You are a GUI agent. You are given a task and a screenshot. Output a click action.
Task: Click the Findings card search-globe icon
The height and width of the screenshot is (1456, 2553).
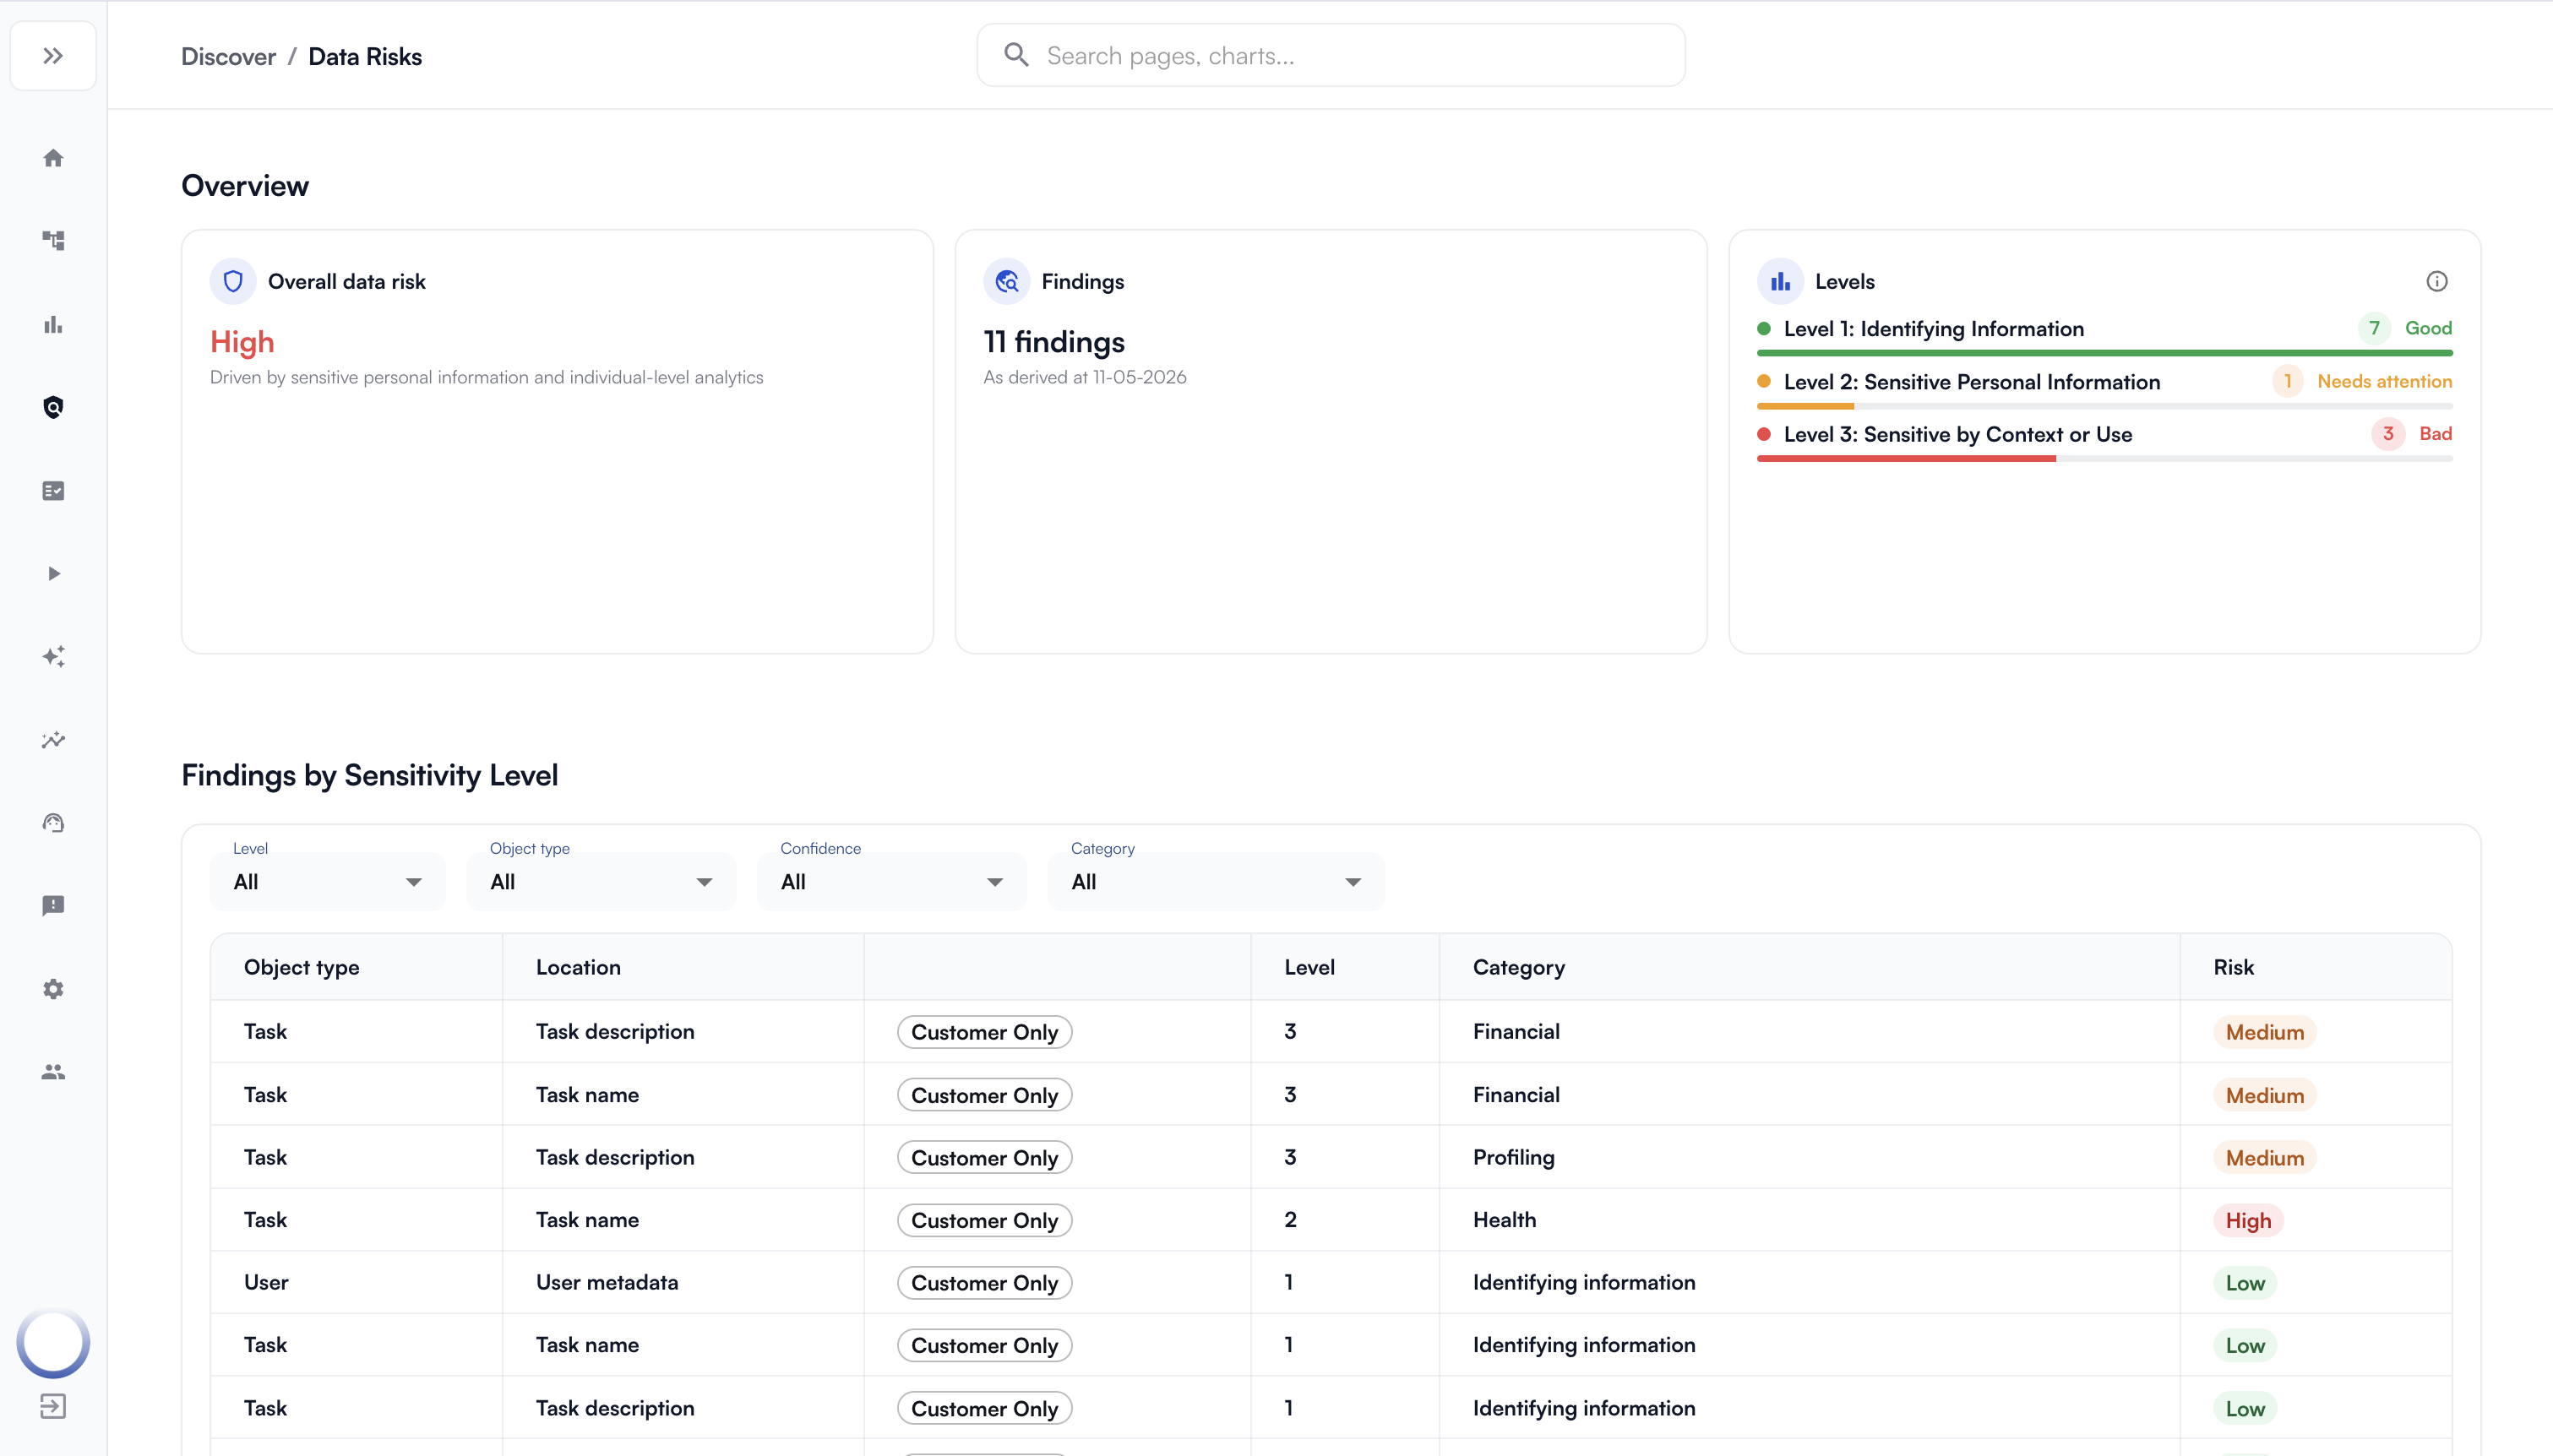(1006, 281)
